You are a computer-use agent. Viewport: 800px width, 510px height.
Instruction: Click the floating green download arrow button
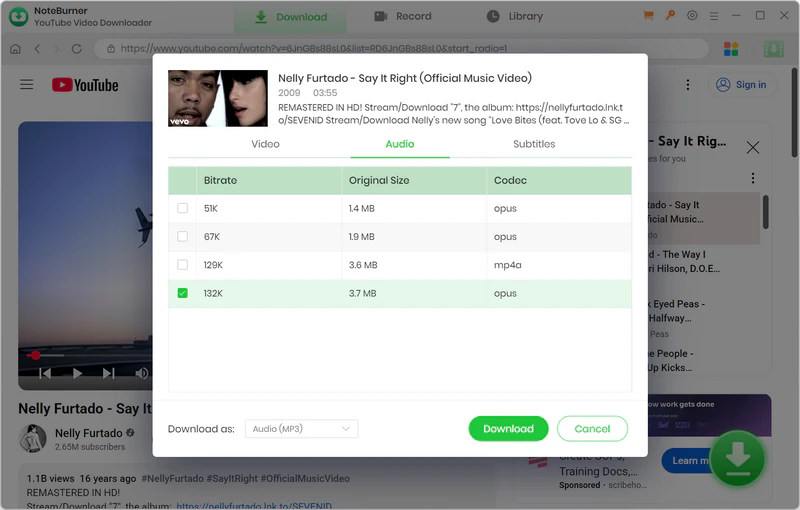pyautogui.click(x=737, y=458)
